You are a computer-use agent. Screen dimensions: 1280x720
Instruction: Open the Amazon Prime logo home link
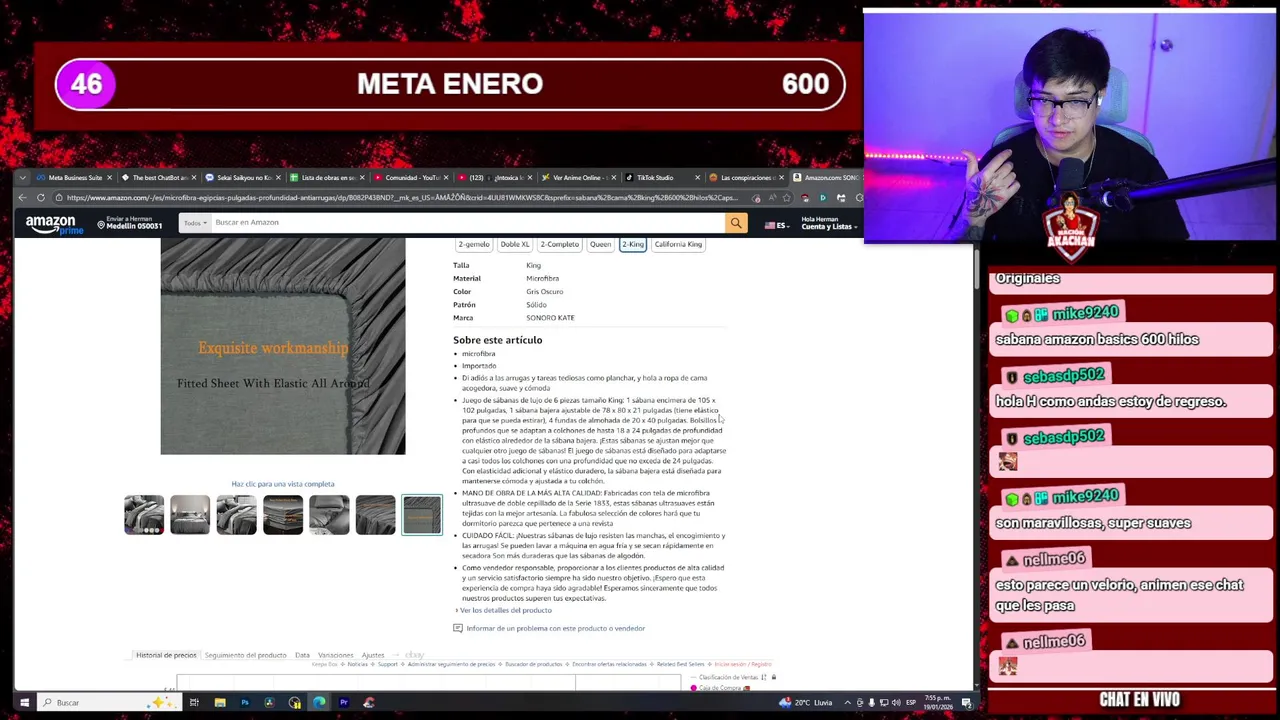pyautogui.click(x=54, y=225)
